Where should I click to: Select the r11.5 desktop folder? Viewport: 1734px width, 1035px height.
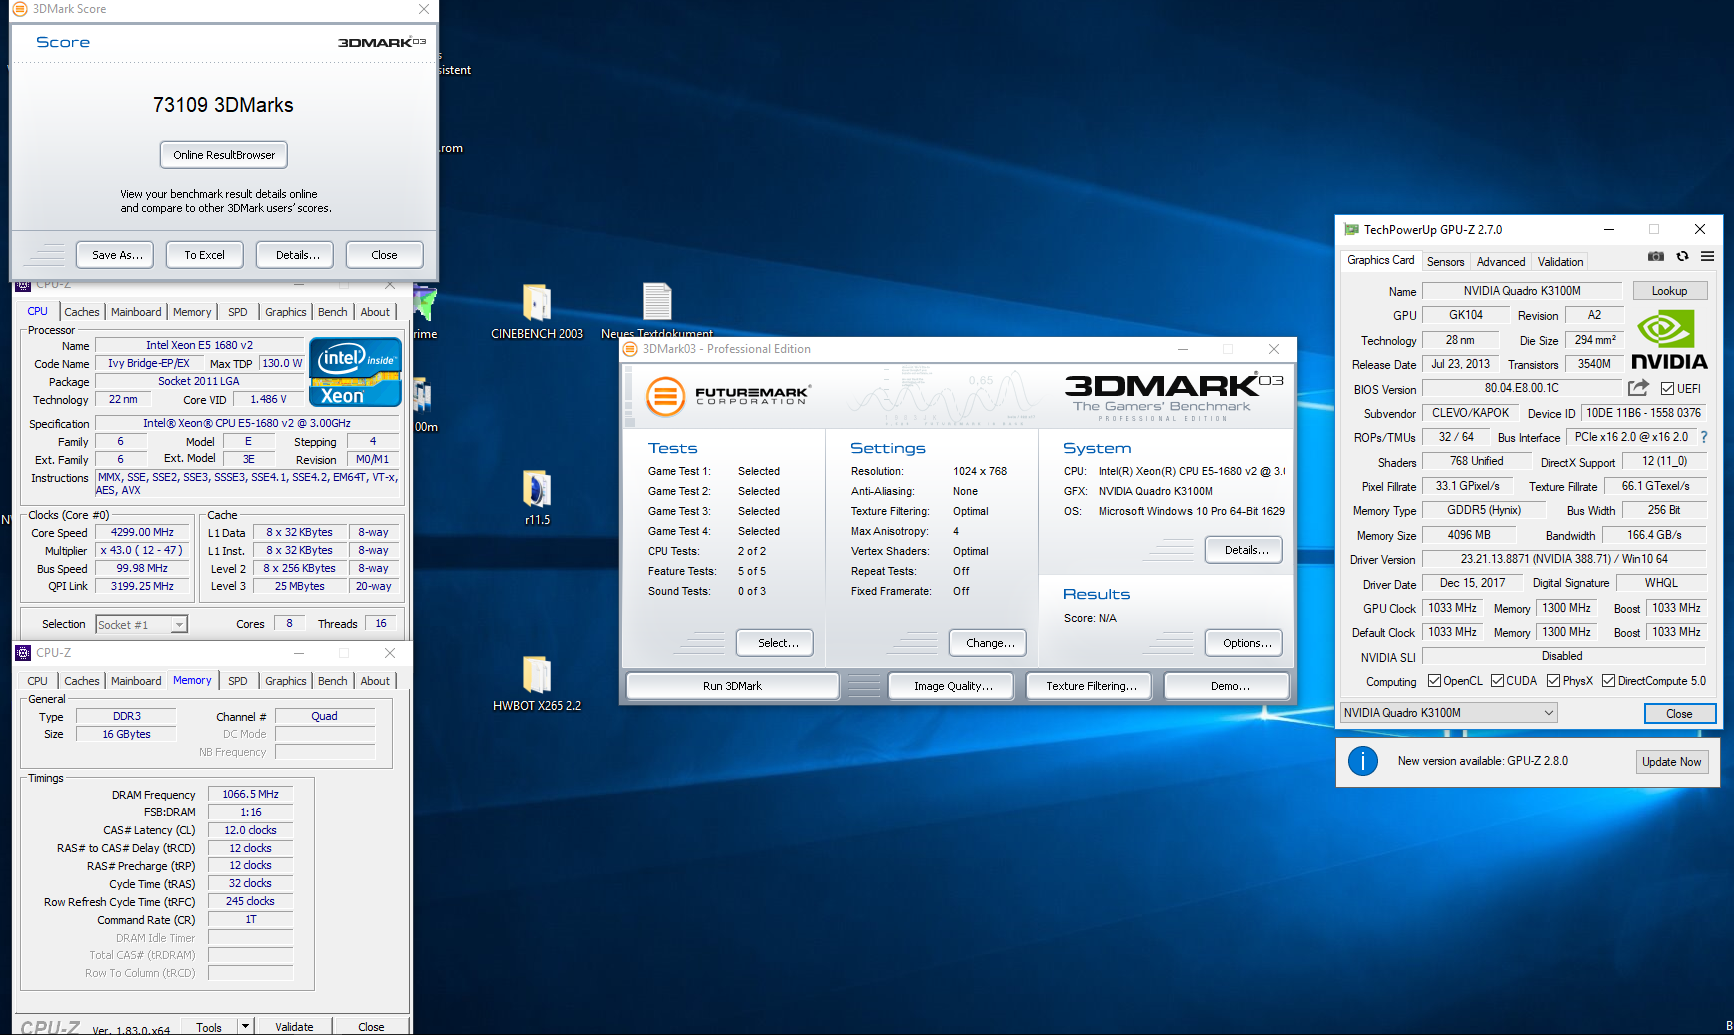[537, 498]
